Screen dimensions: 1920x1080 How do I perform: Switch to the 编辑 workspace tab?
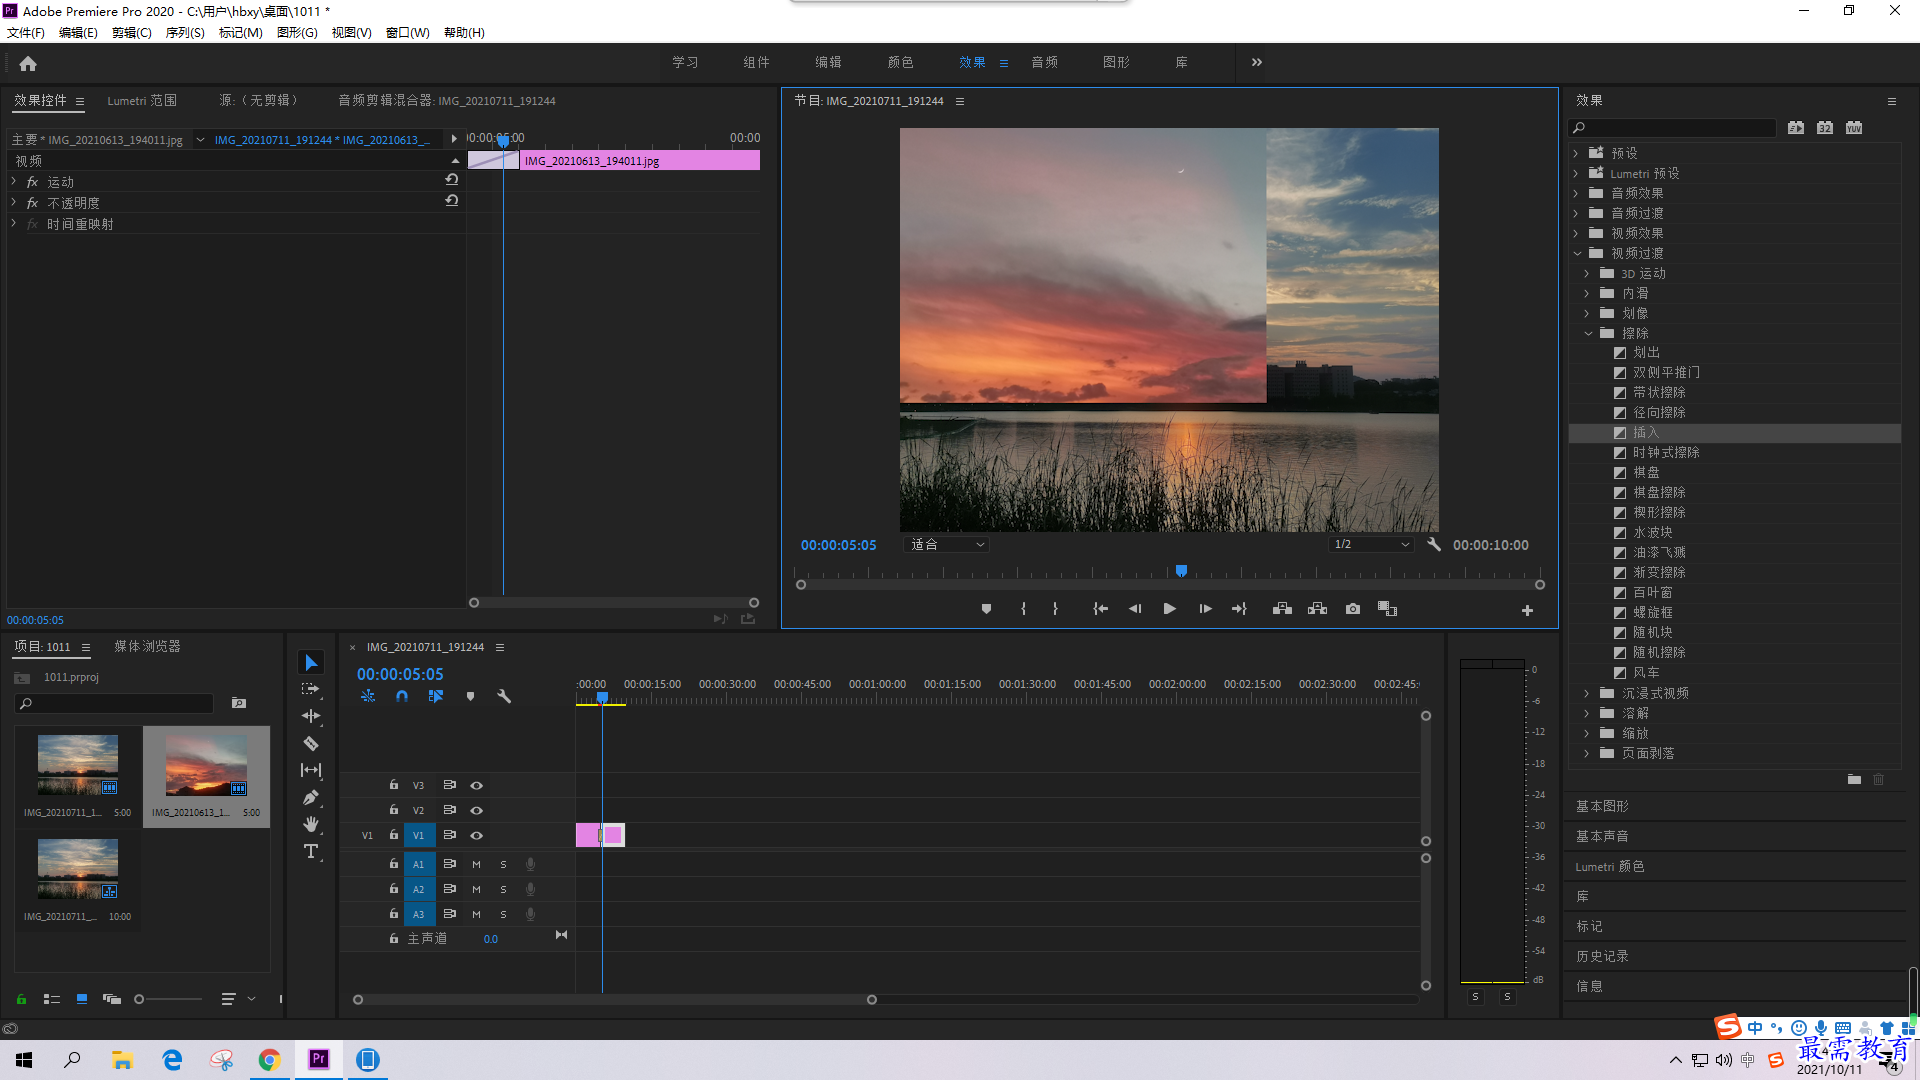pyautogui.click(x=828, y=62)
